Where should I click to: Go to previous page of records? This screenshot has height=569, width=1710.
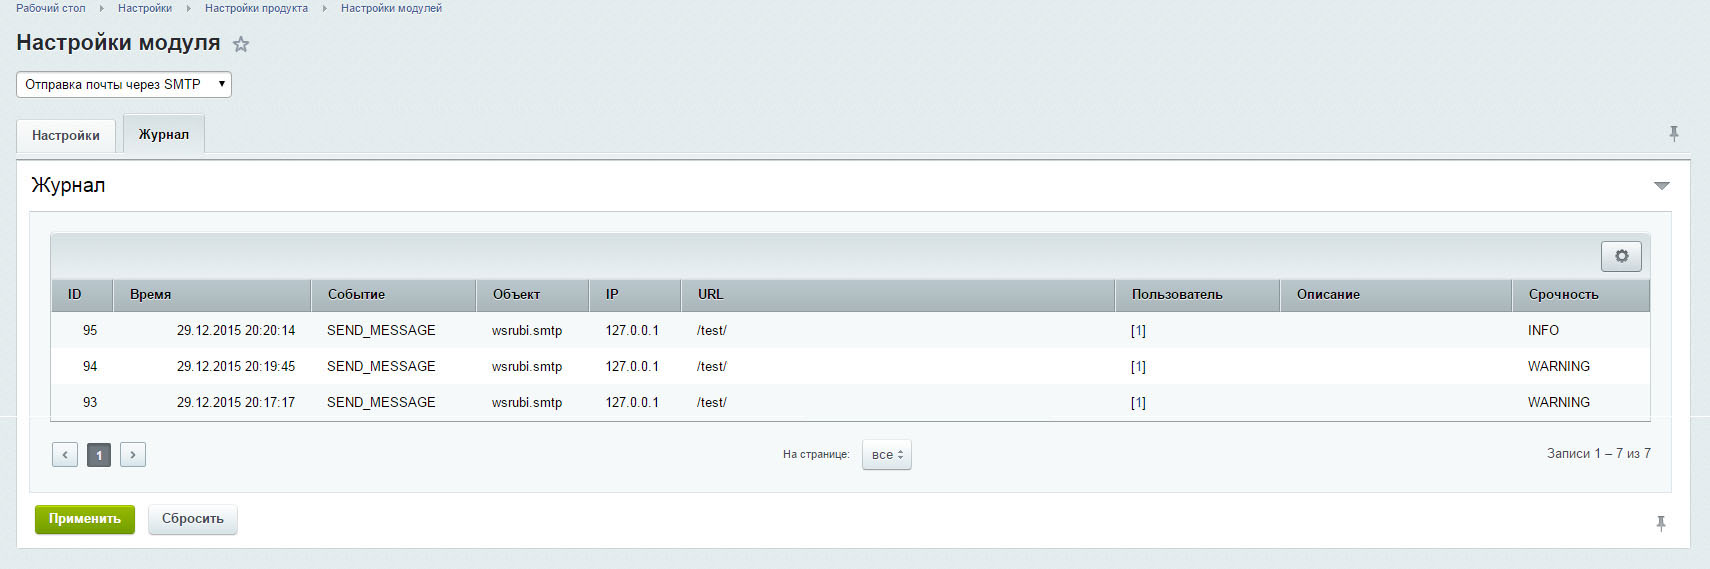(x=65, y=455)
